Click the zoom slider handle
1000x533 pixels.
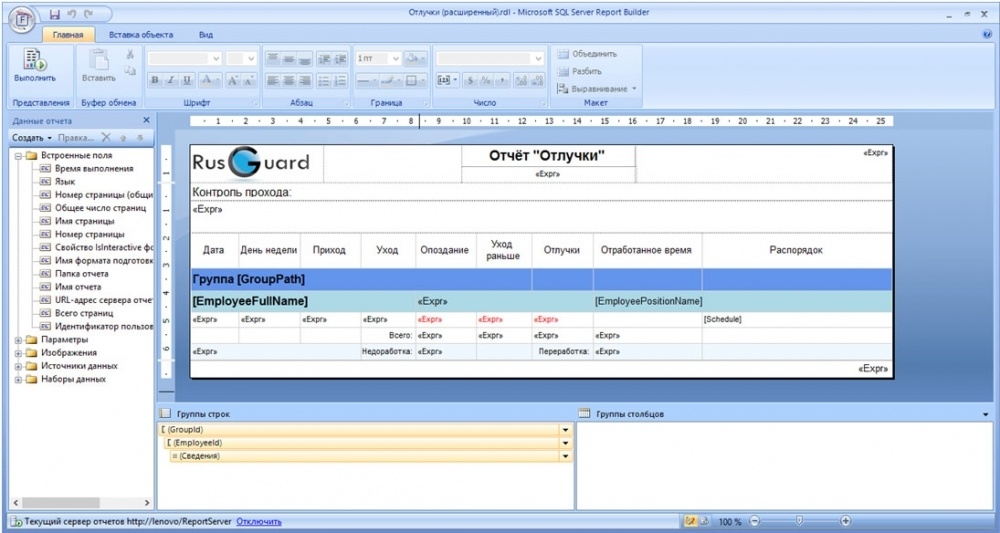coord(800,521)
